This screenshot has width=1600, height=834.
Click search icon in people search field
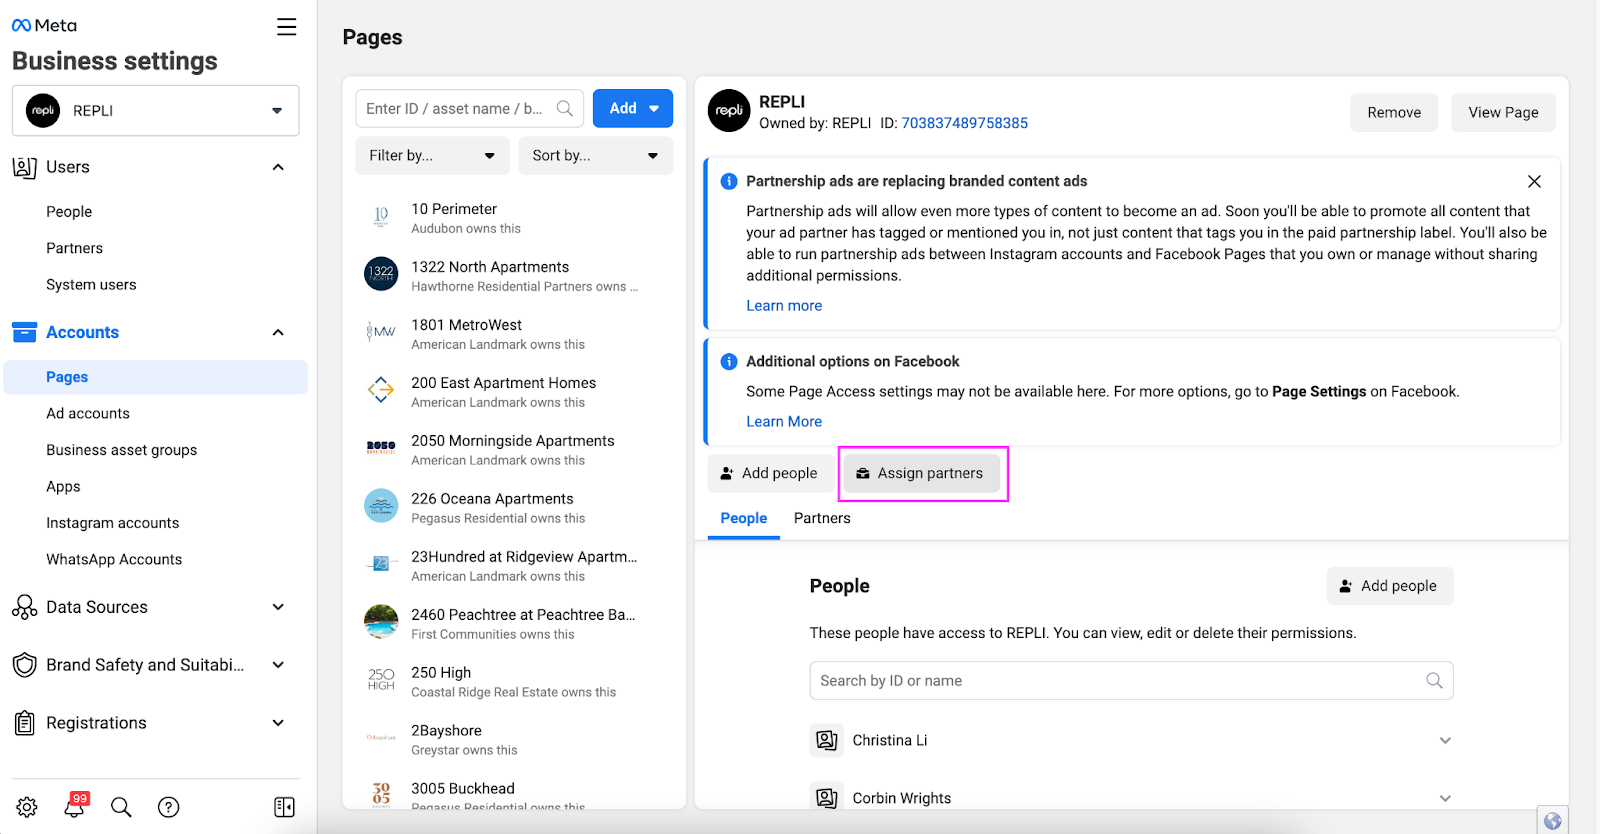click(1434, 680)
